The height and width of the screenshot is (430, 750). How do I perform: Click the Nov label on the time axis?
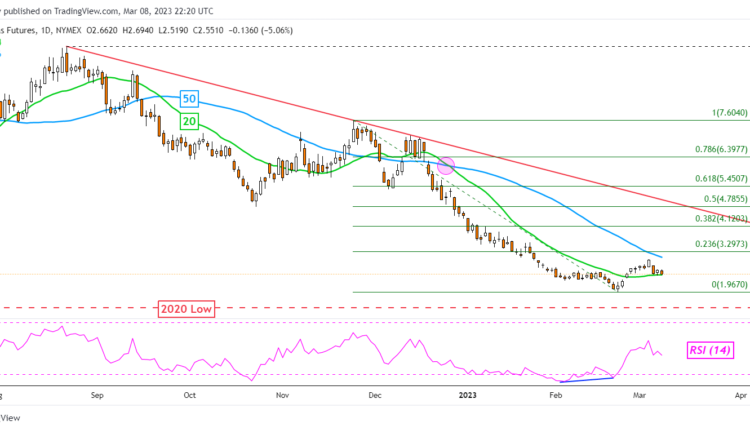[x=283, y=395]
